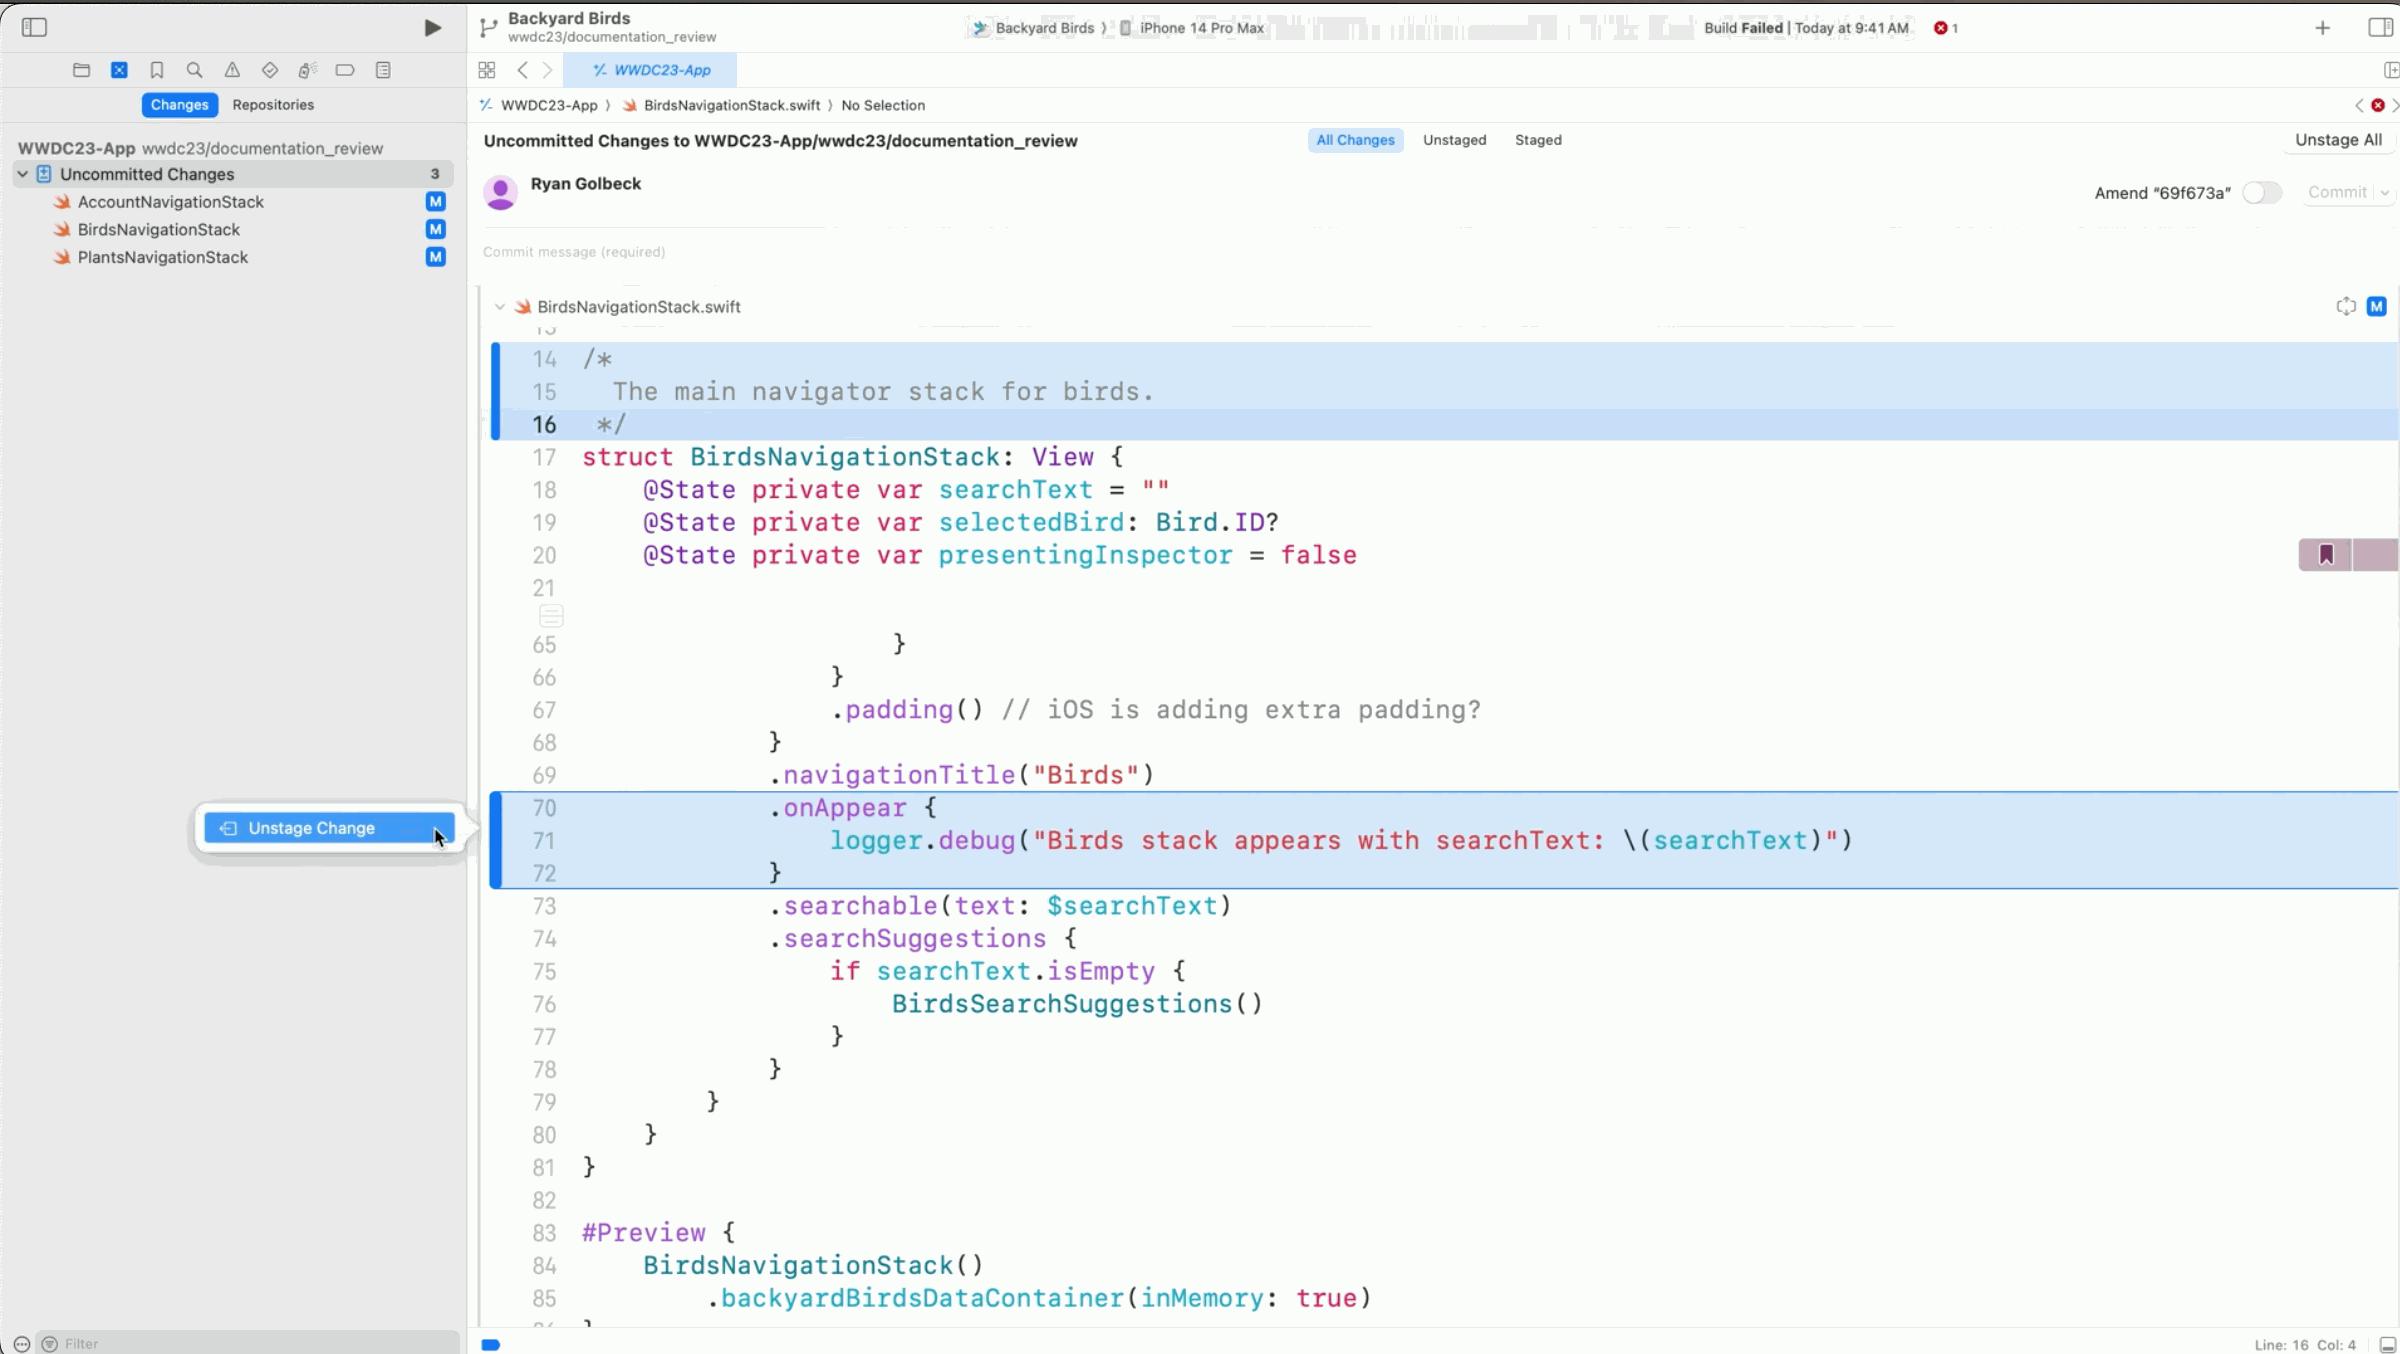Screen dimensions: 2400x1354
Task: Select the Unstaged changes filter
Action: tap(1454, 140)
